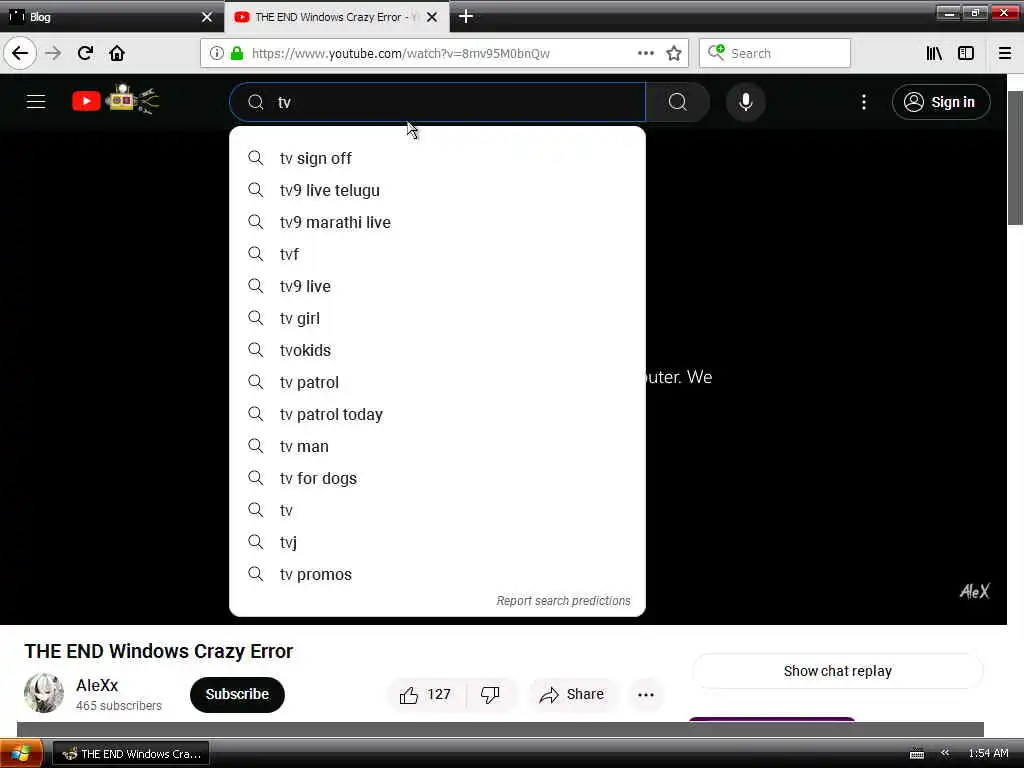Subscribe to the AleXx channel
This screenshot has width=1024, height=768.
(x=237, y=694)
